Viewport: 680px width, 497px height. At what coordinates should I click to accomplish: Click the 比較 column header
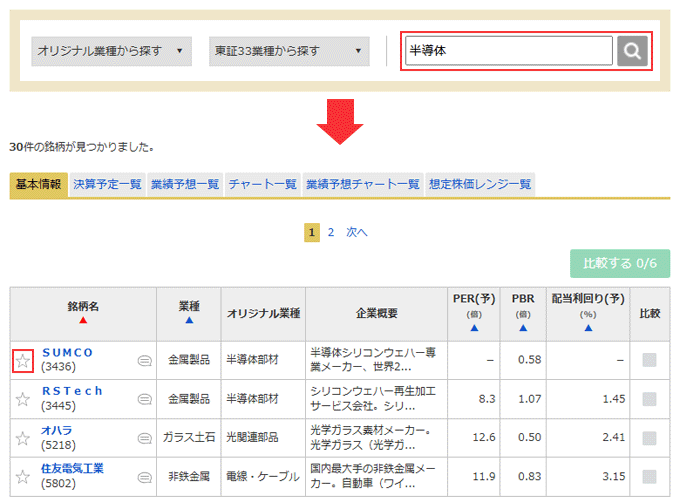tap(650, 314)
